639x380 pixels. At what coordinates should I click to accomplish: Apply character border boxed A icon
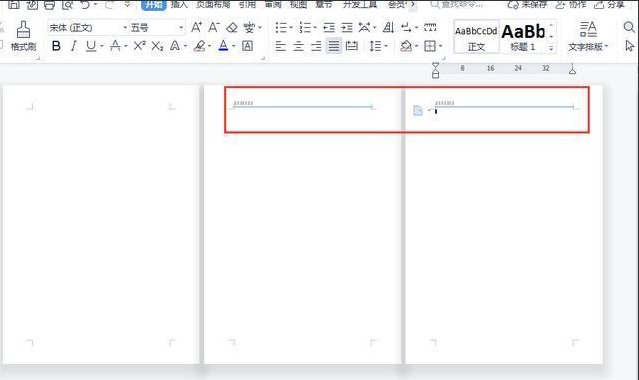(x=247, y=46)
